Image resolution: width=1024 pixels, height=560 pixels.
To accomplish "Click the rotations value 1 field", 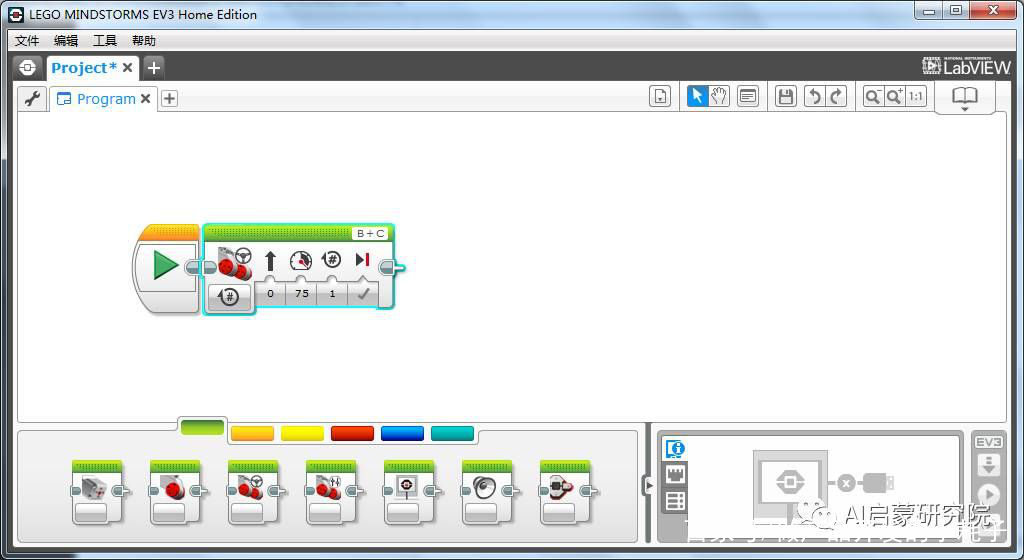I will tap(332, 294).
